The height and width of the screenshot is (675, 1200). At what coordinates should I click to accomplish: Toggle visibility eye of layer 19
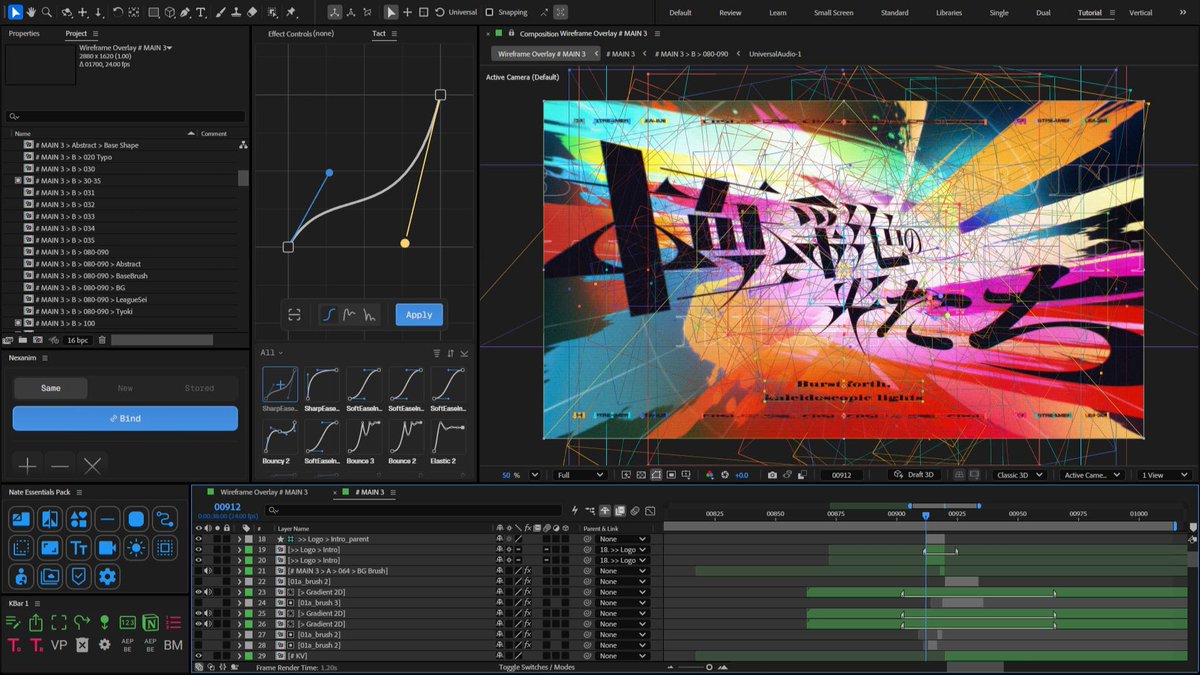tap(198, 550)
